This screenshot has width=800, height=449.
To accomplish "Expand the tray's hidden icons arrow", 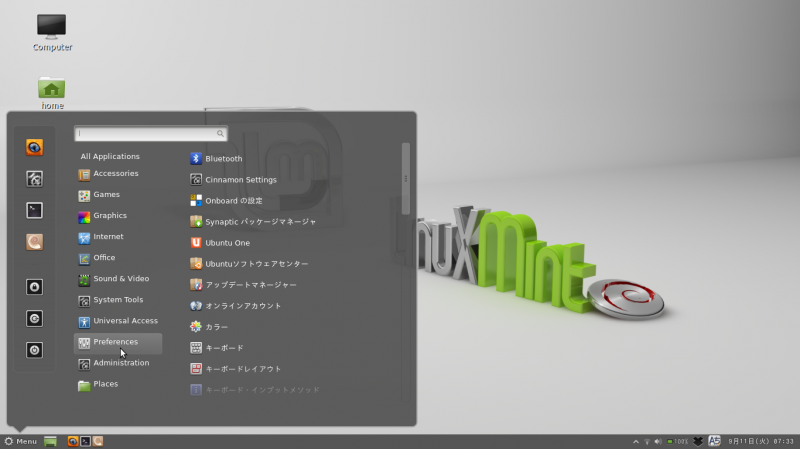I will click(x=636, y=442).
